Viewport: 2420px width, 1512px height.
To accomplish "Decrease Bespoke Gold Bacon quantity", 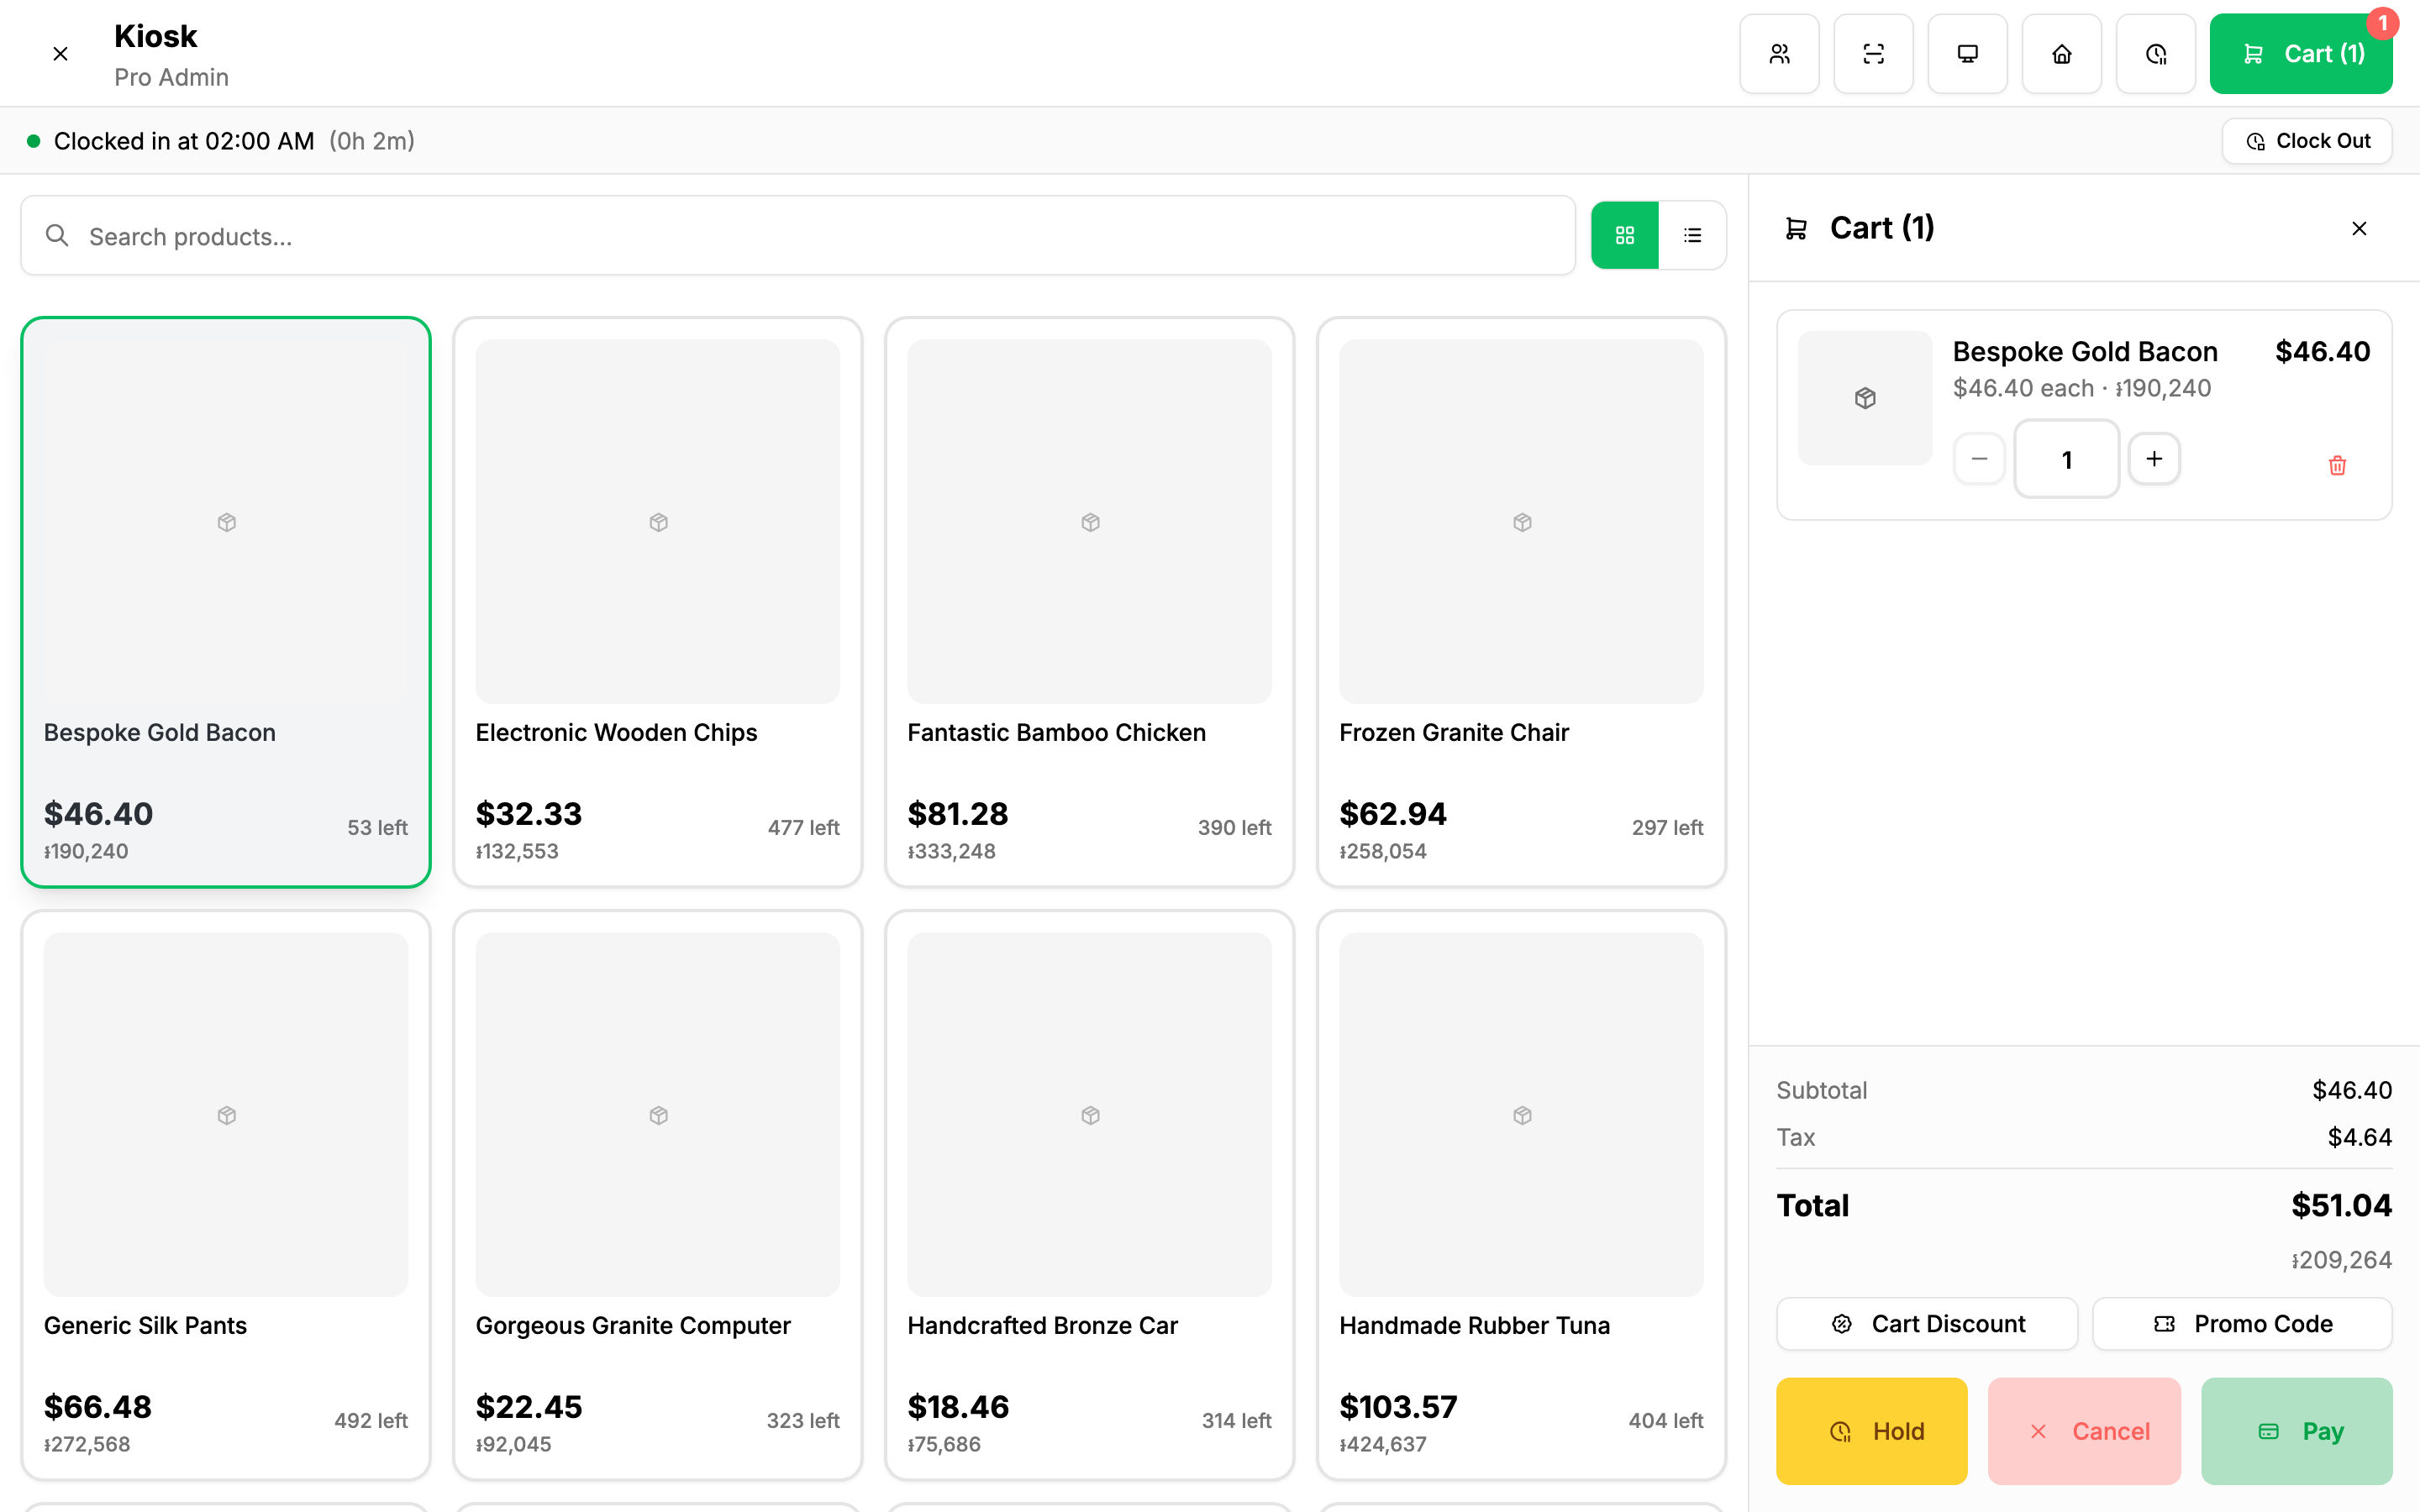I will [1979, 459].
